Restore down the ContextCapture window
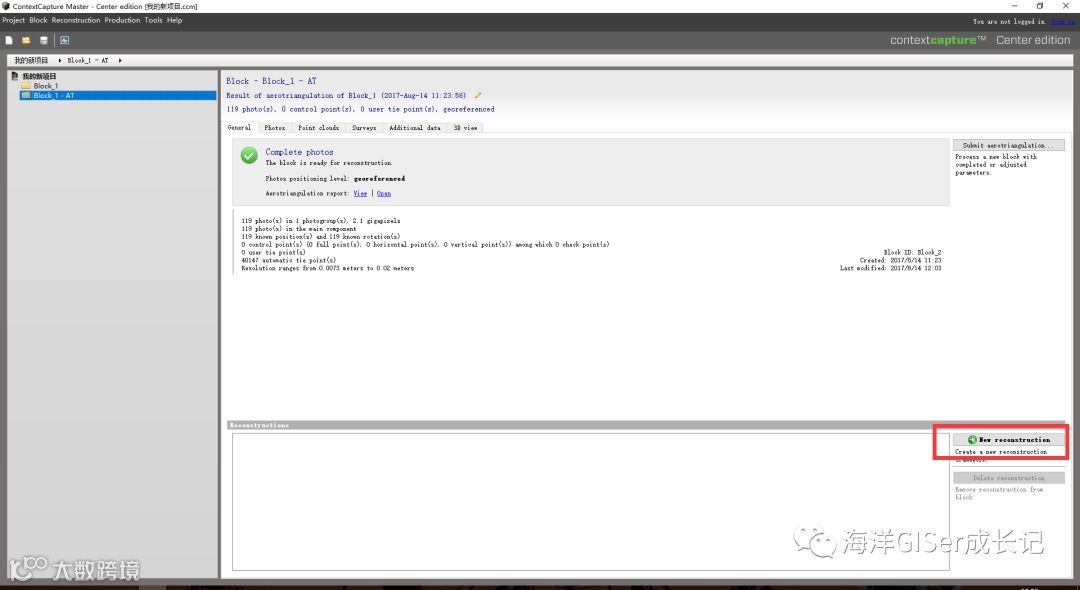This screenshot has width=1080, height=590. tap(1040, 6)
